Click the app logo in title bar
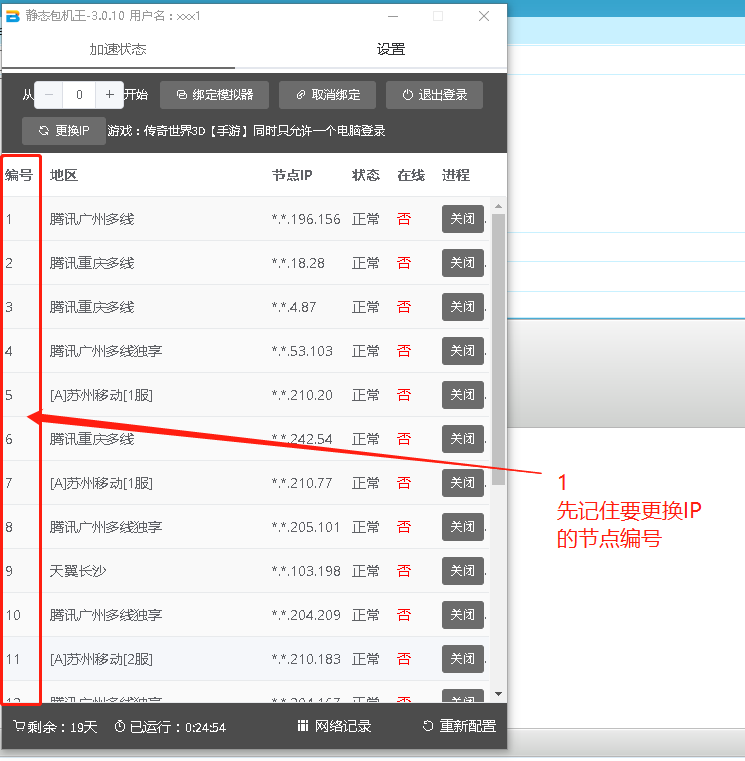The image size is (745, 761). 13,16
